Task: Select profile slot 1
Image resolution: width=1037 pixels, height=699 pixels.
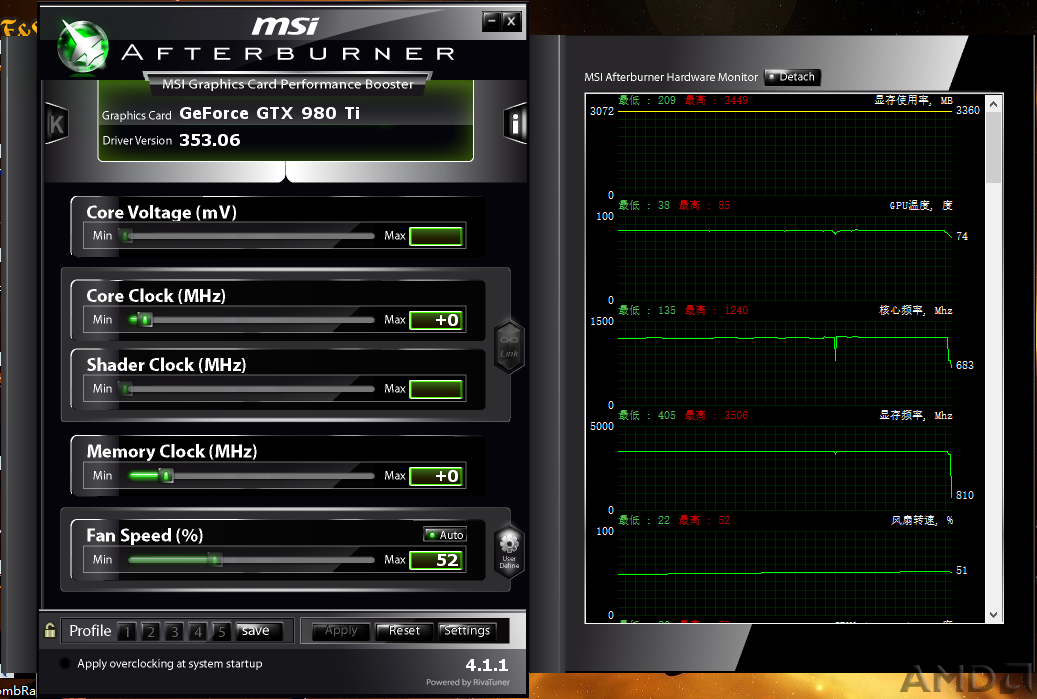Action: tap(127, 632)
